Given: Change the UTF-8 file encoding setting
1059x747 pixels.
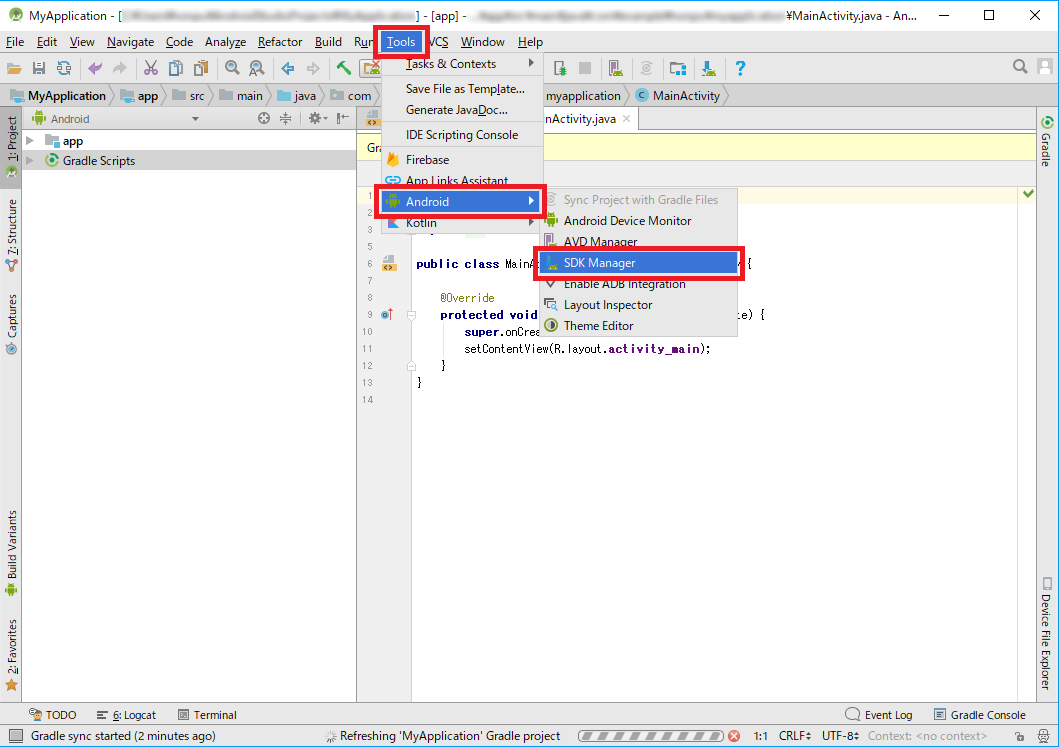Looking at the screenshot, I should [840, 736].
